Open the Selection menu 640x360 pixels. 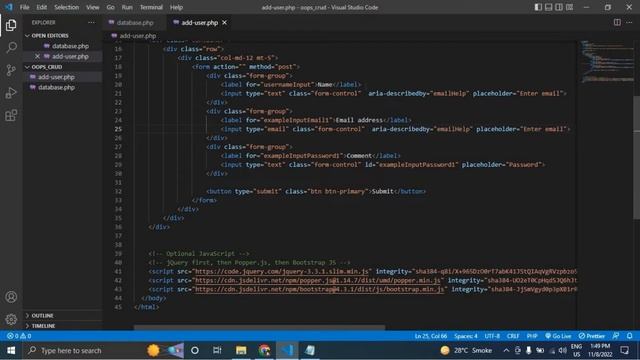tap(66, 7)
